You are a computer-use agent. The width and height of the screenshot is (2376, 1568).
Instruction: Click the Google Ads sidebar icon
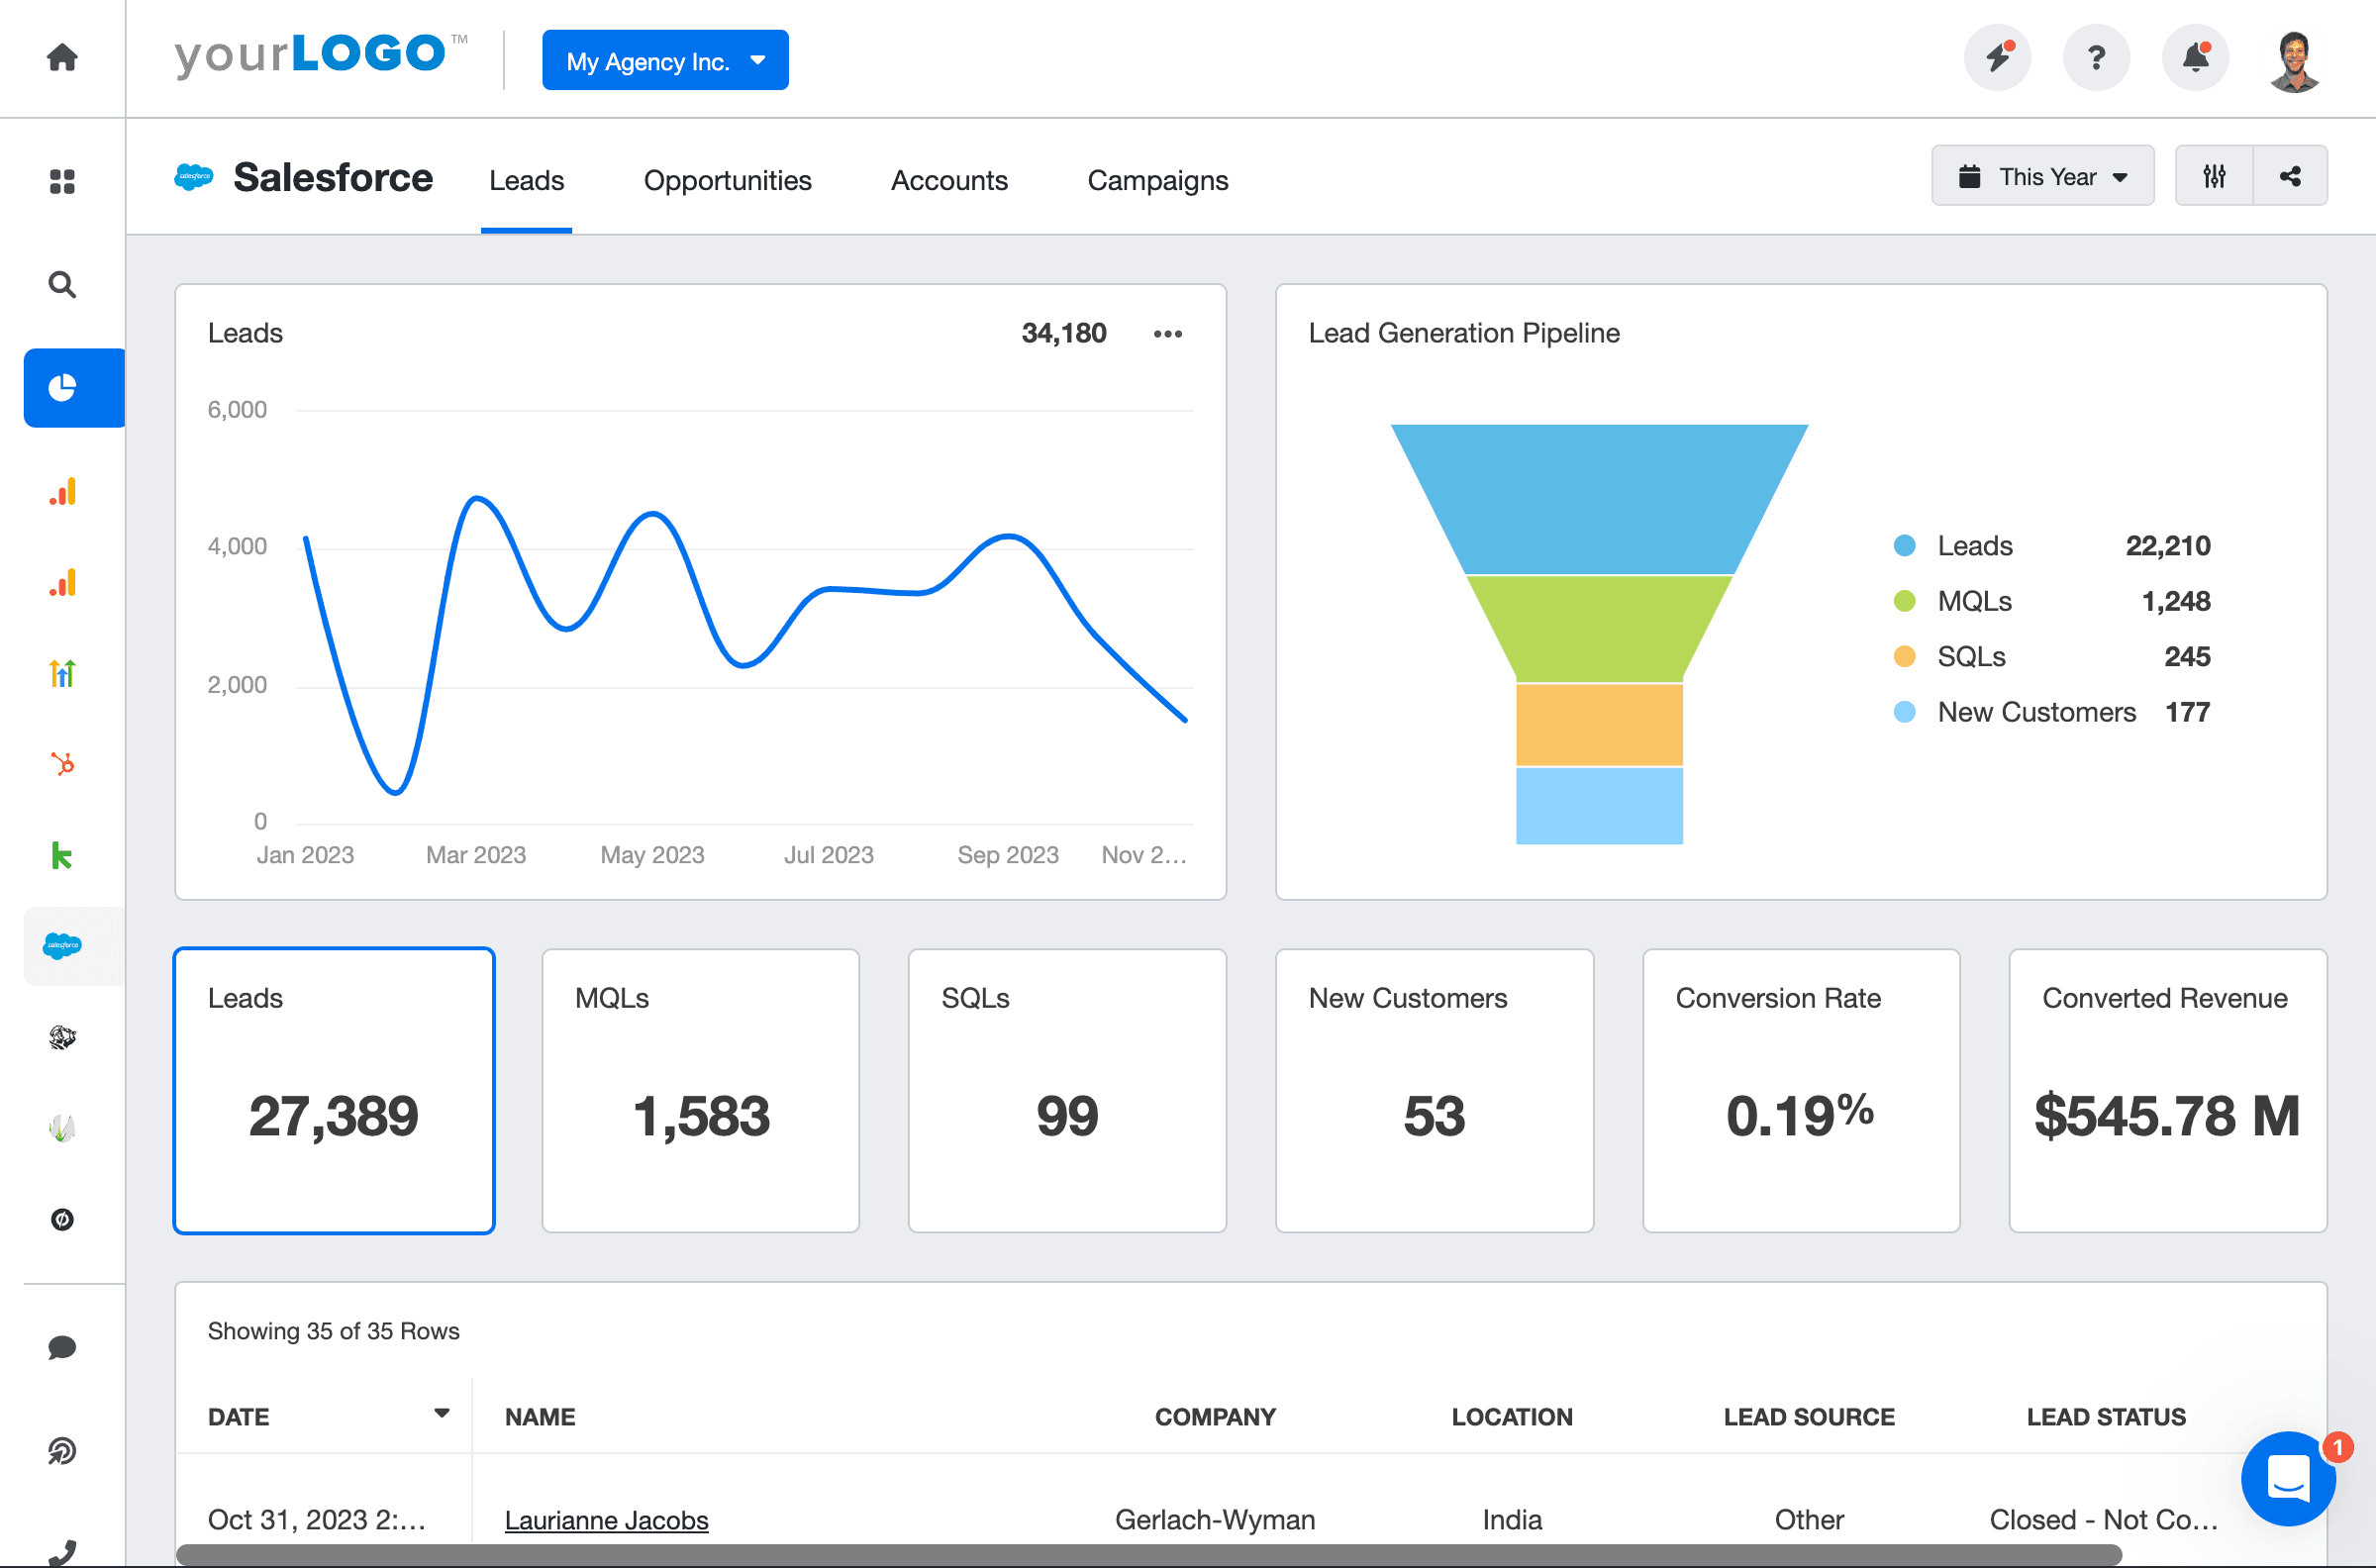(62, 673)
